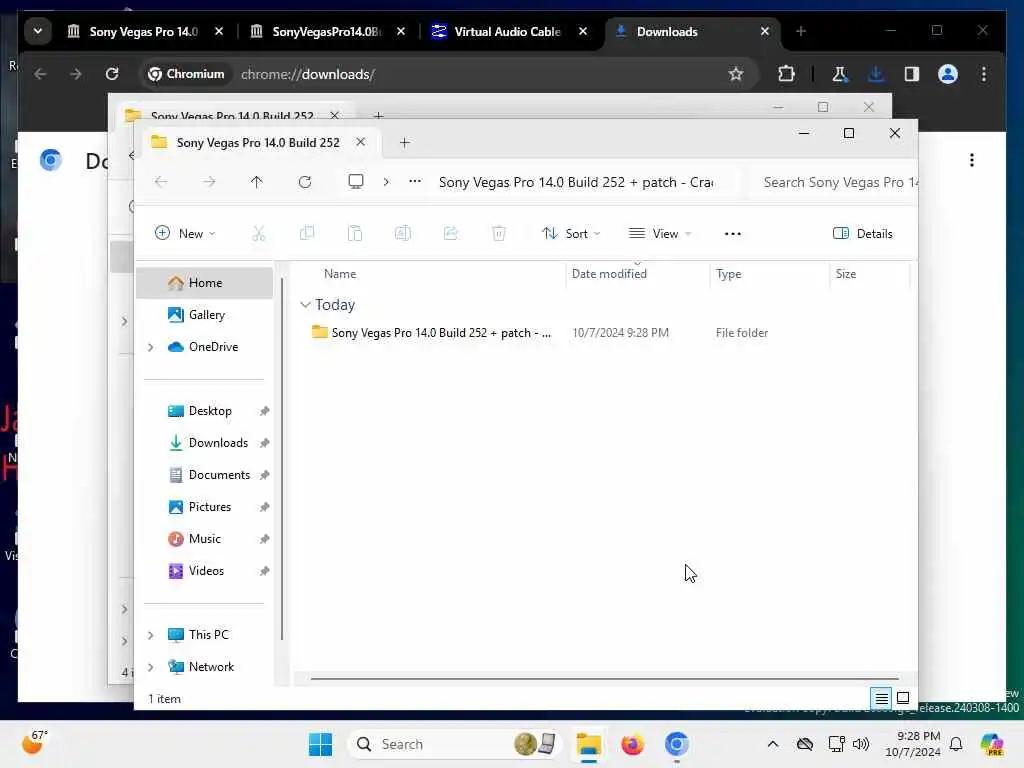Screen dimensions: 1024x768
Task: Toggle the Chromium side panel icon
Action: pyautogui.click(x=912, y=74)
